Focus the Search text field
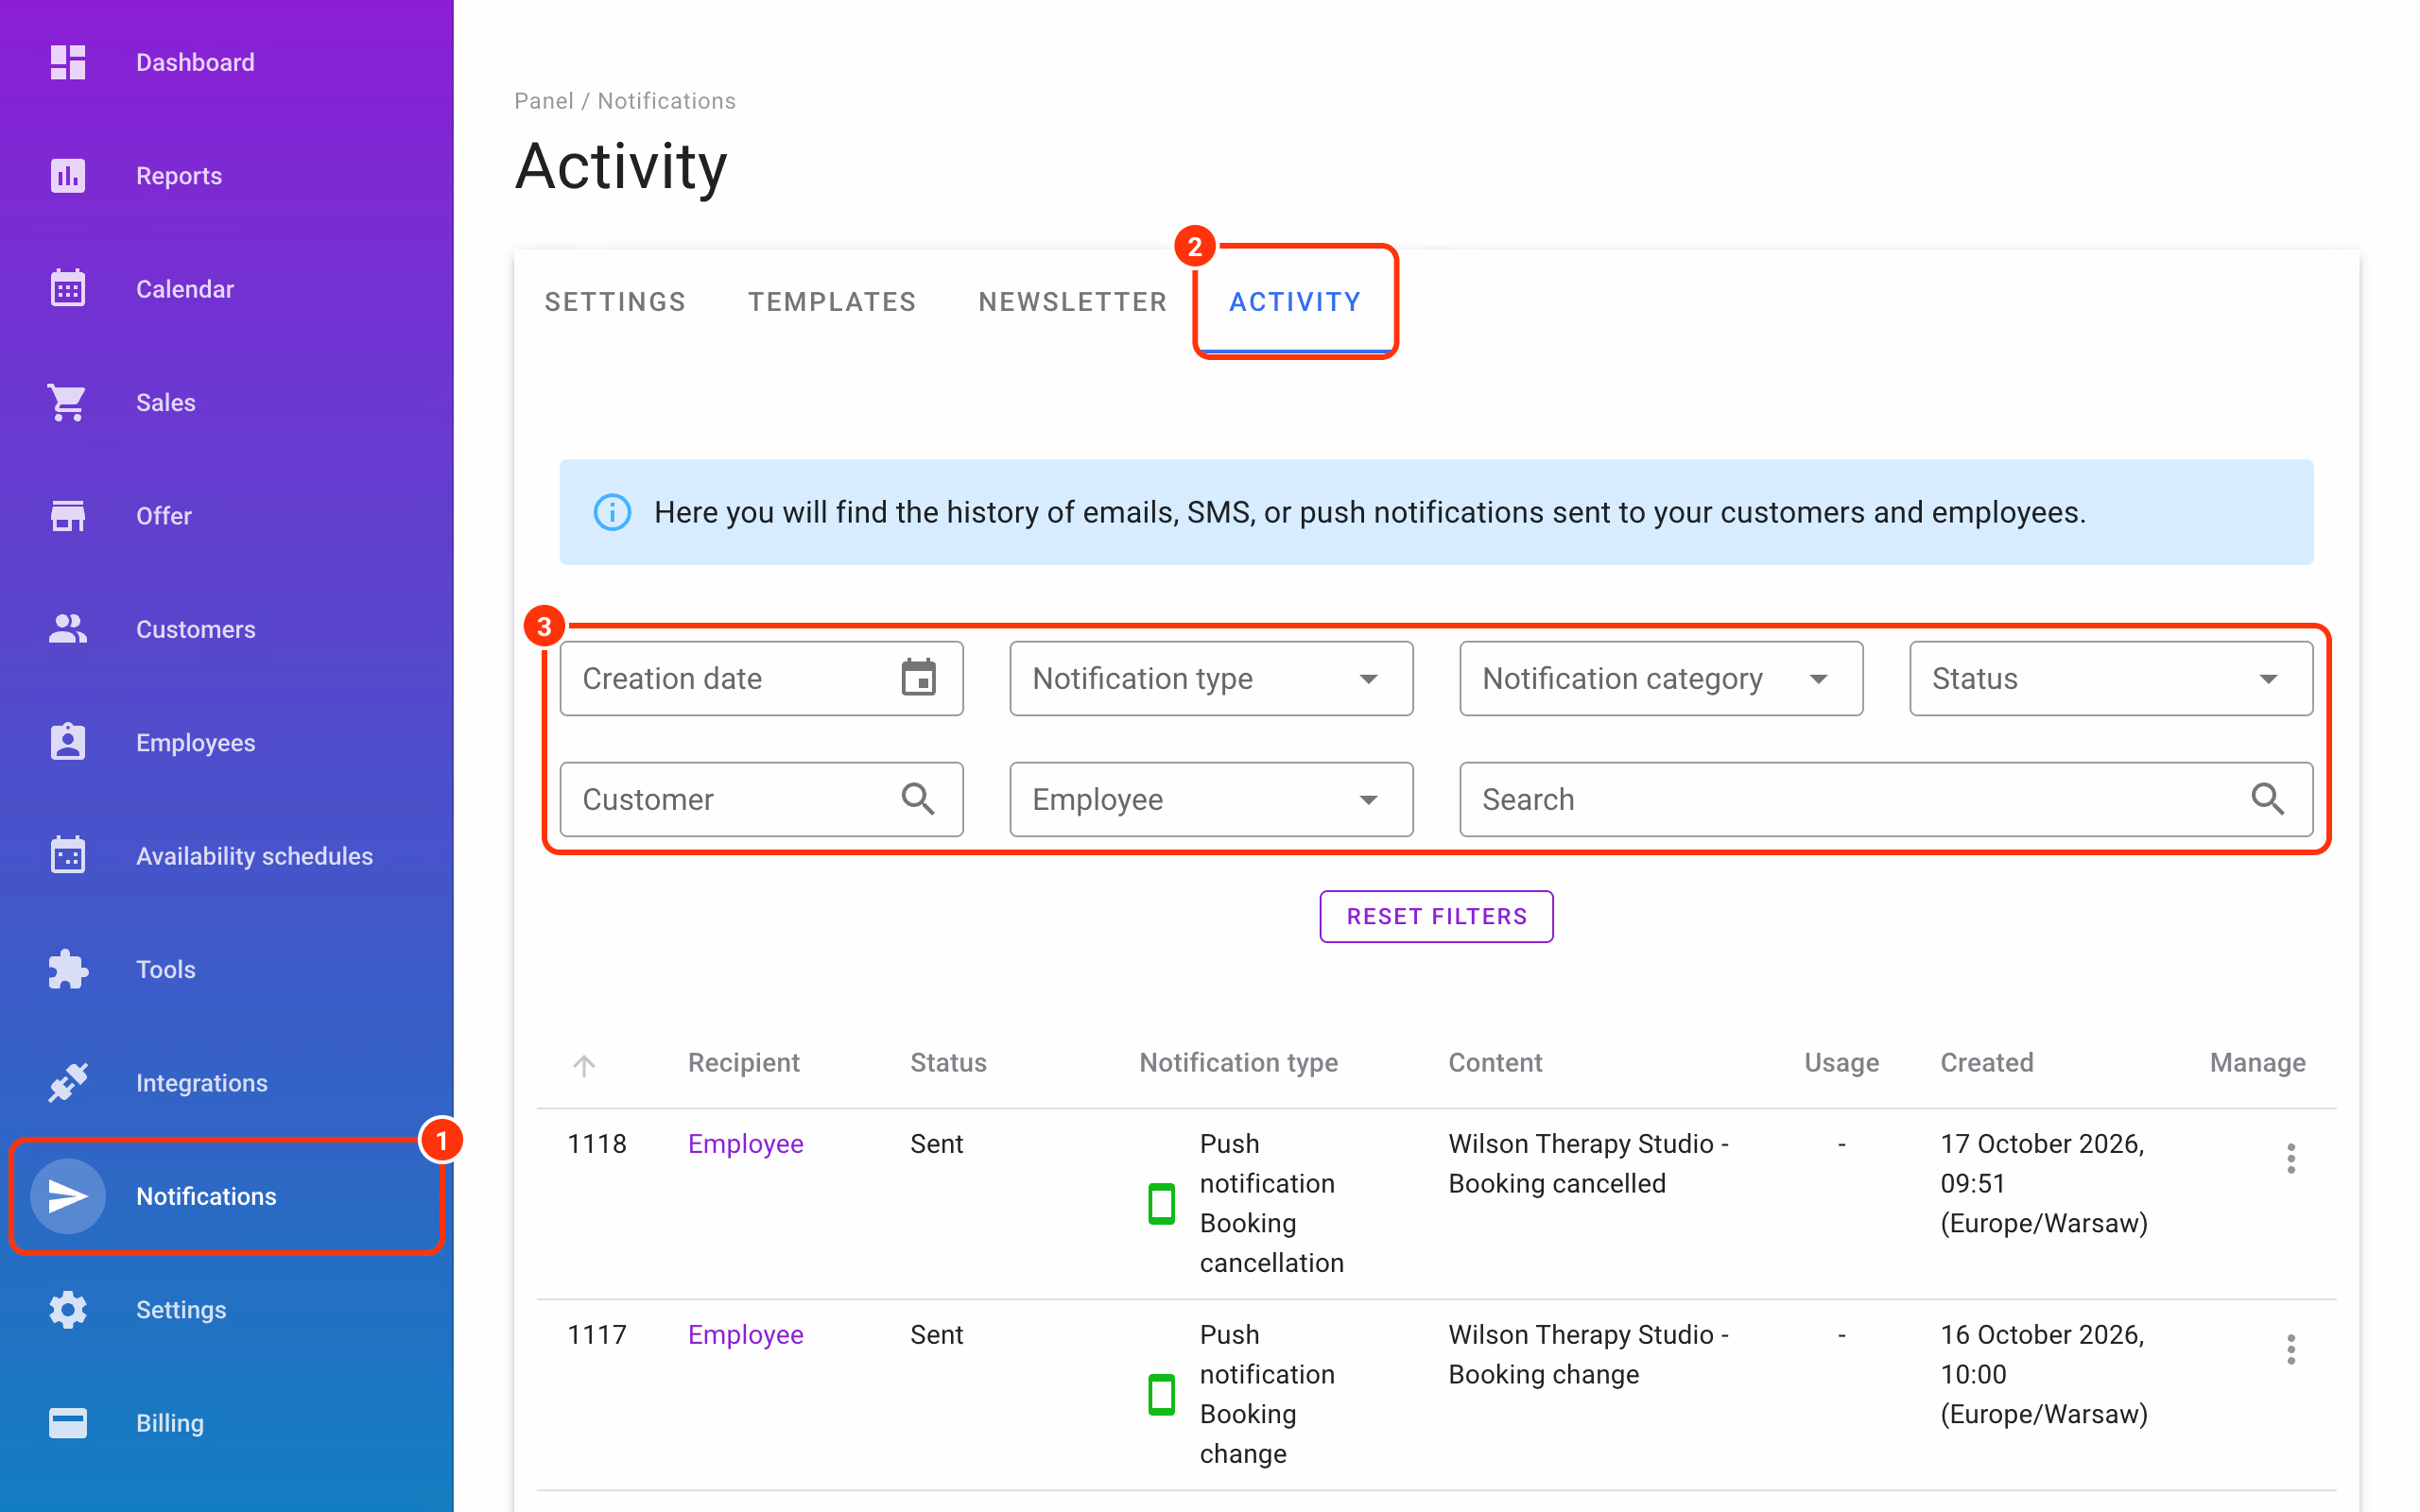The image size is (2420, 1512). click(1886, 799)
